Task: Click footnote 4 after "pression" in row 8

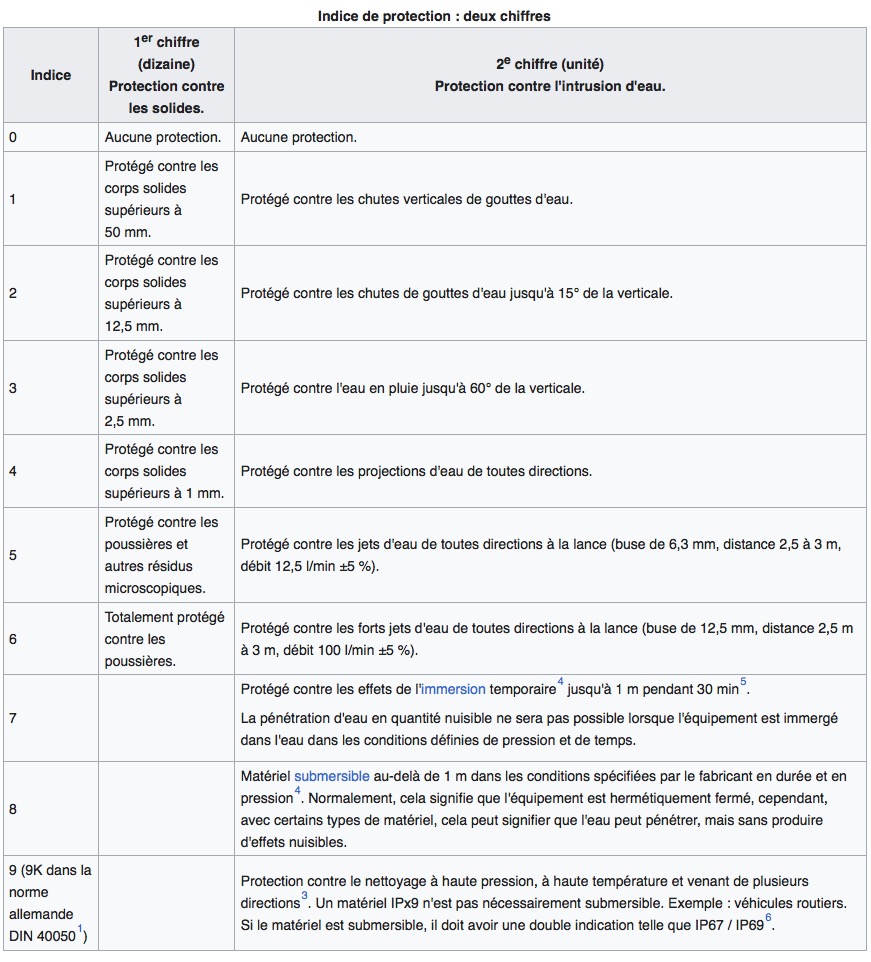Action: (297, 793)
